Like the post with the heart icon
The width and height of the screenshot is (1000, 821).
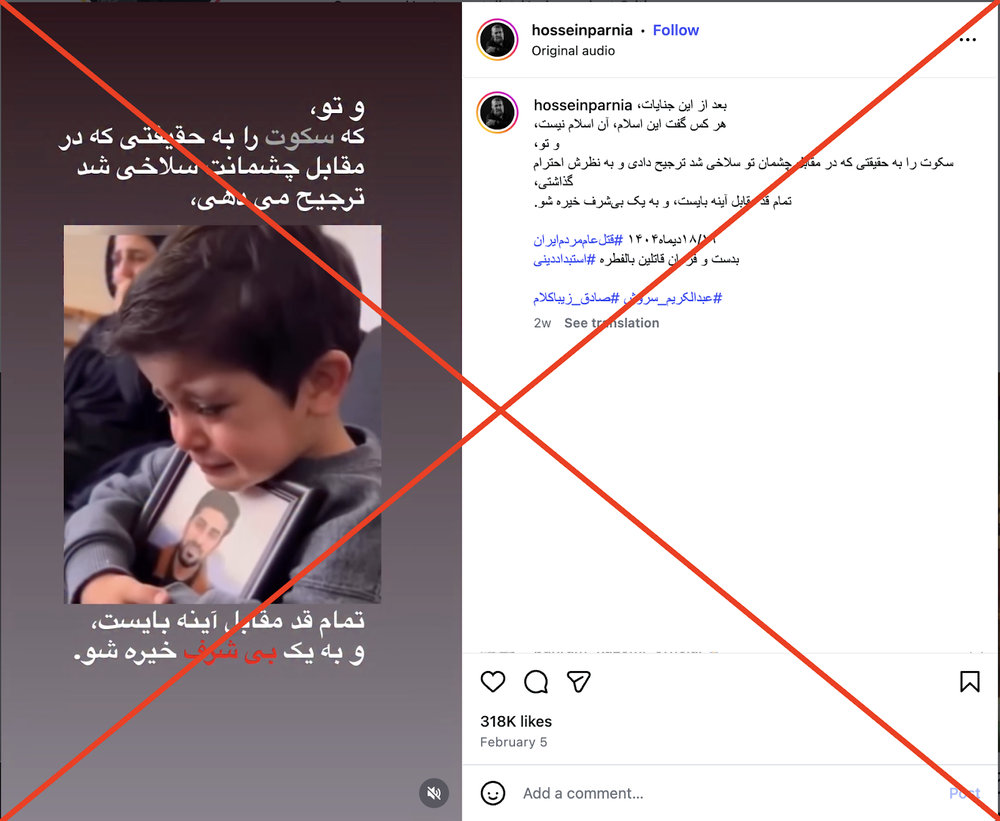point(492,682)
